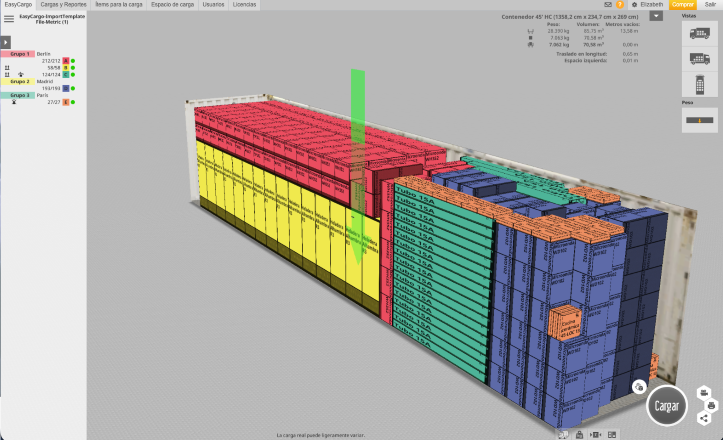This screenshot has height=440, width=723.
Task: Click the yellow B color swatch
Action: coord(66,68)
